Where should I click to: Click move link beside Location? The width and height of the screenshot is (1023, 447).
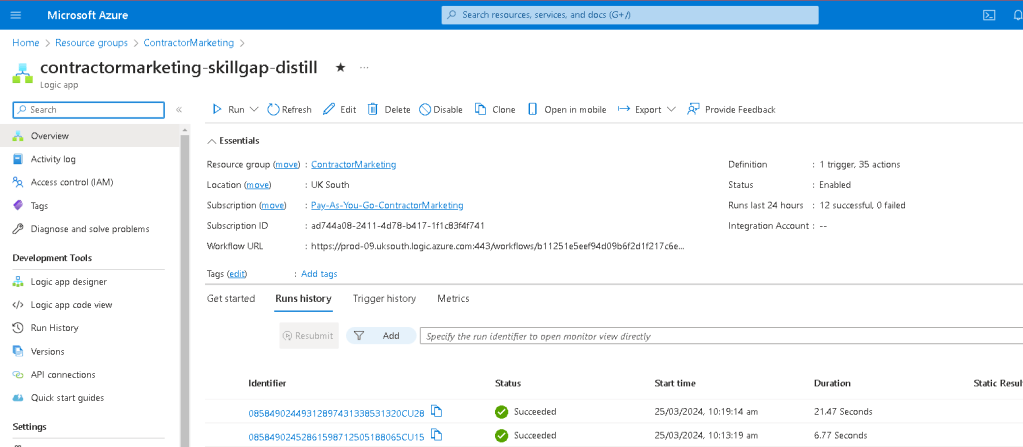tap(258, 185)
